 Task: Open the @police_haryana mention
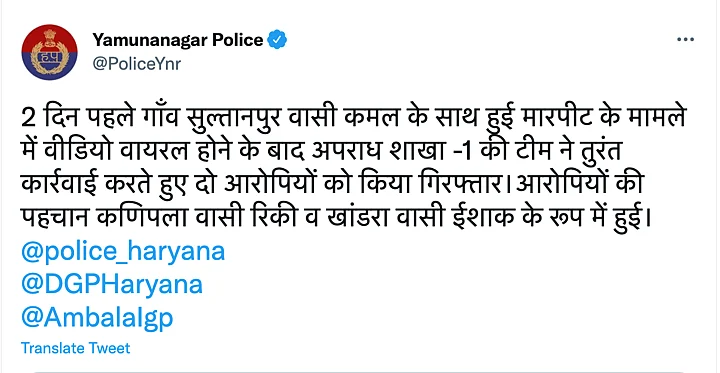[x=123, y=253]
